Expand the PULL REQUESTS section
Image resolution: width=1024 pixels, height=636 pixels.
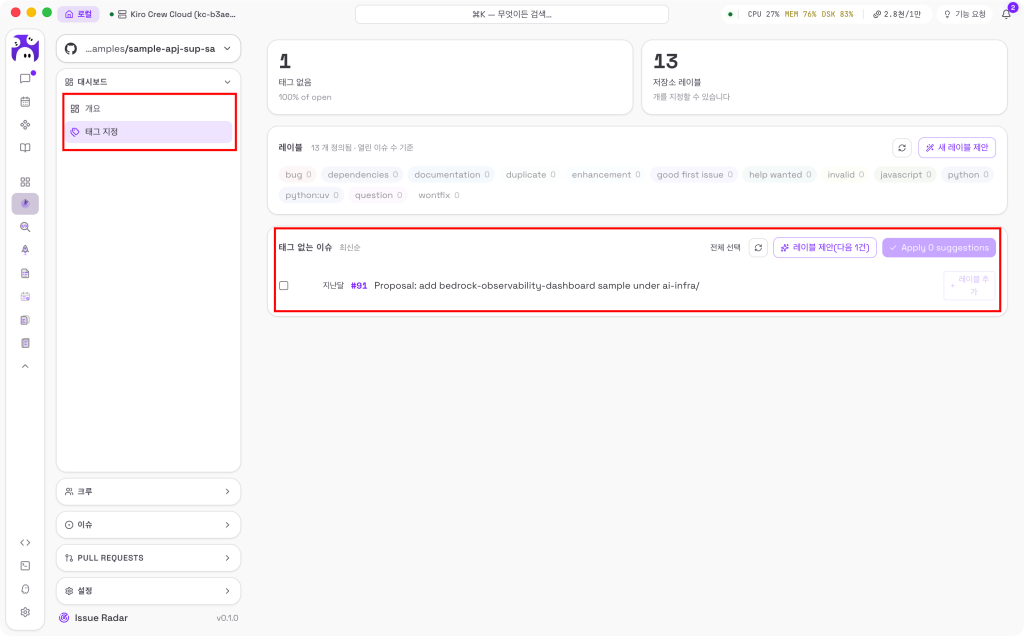click(x=148, y=558)
